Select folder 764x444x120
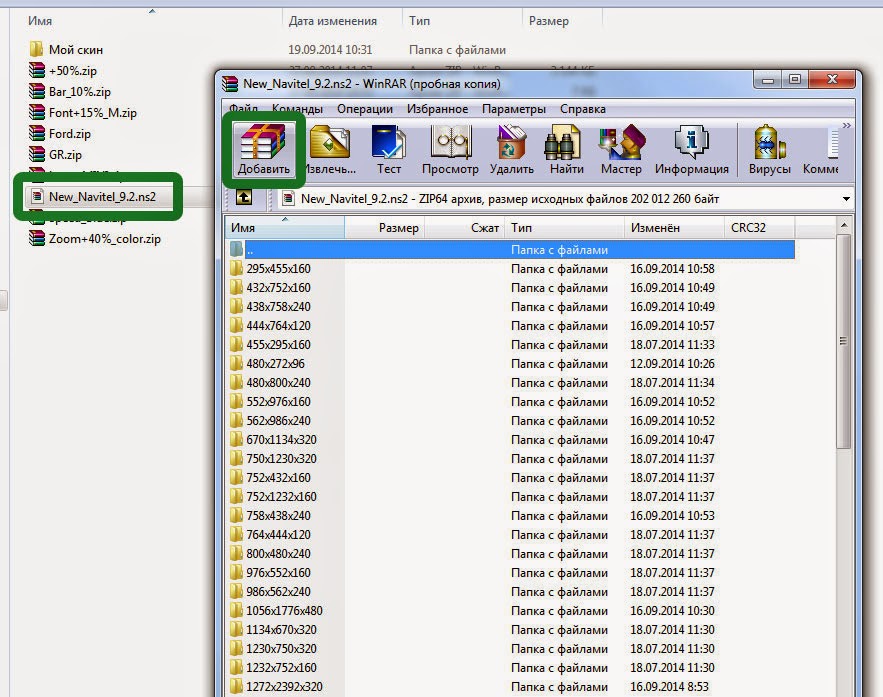 click(x=278, y=535)
